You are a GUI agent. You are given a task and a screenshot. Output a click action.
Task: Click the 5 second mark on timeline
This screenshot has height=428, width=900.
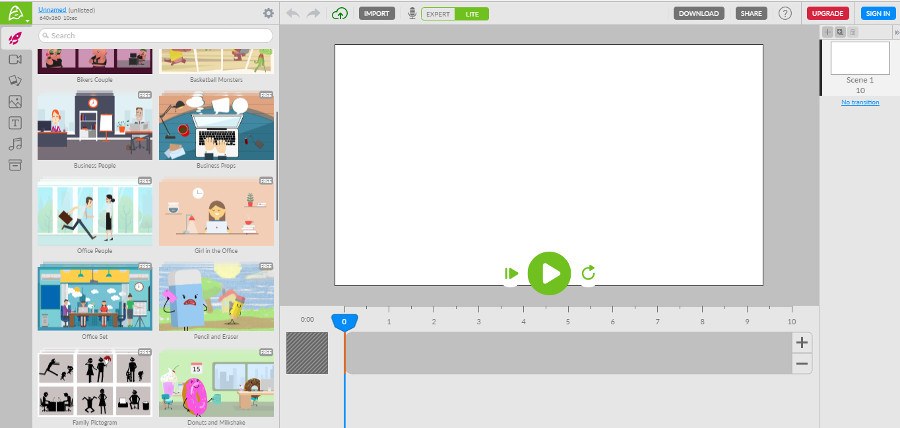click(568, 322)
